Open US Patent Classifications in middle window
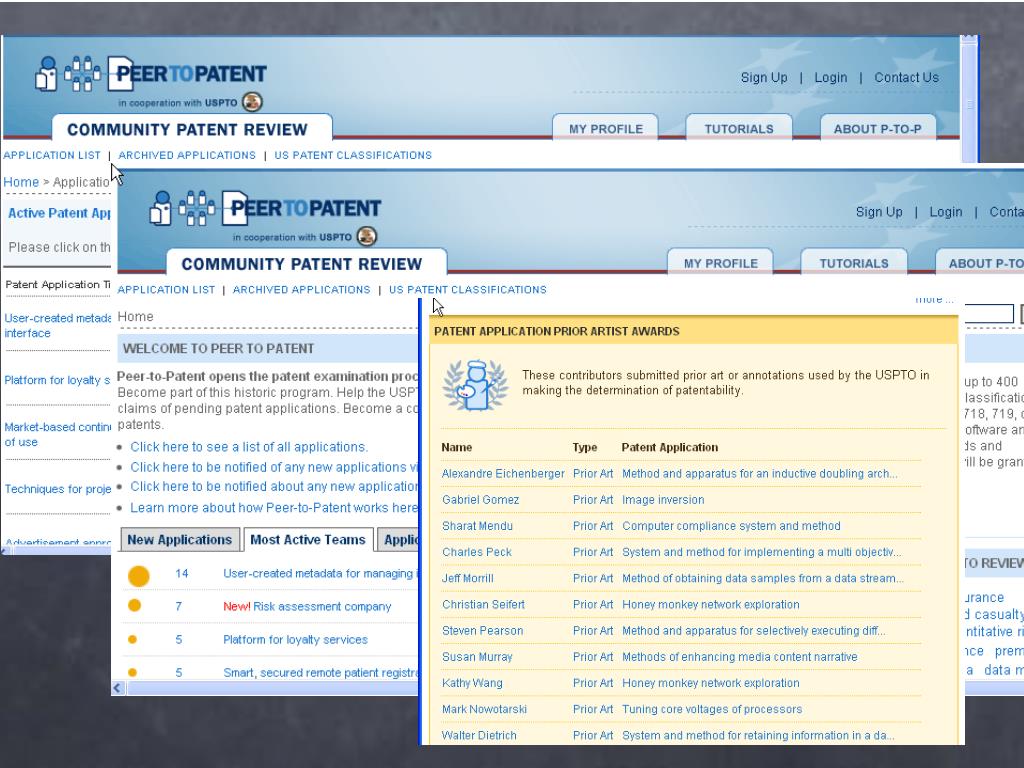Image resolution: width=1024 pixels, height=768 pixels. pos(468,290)
